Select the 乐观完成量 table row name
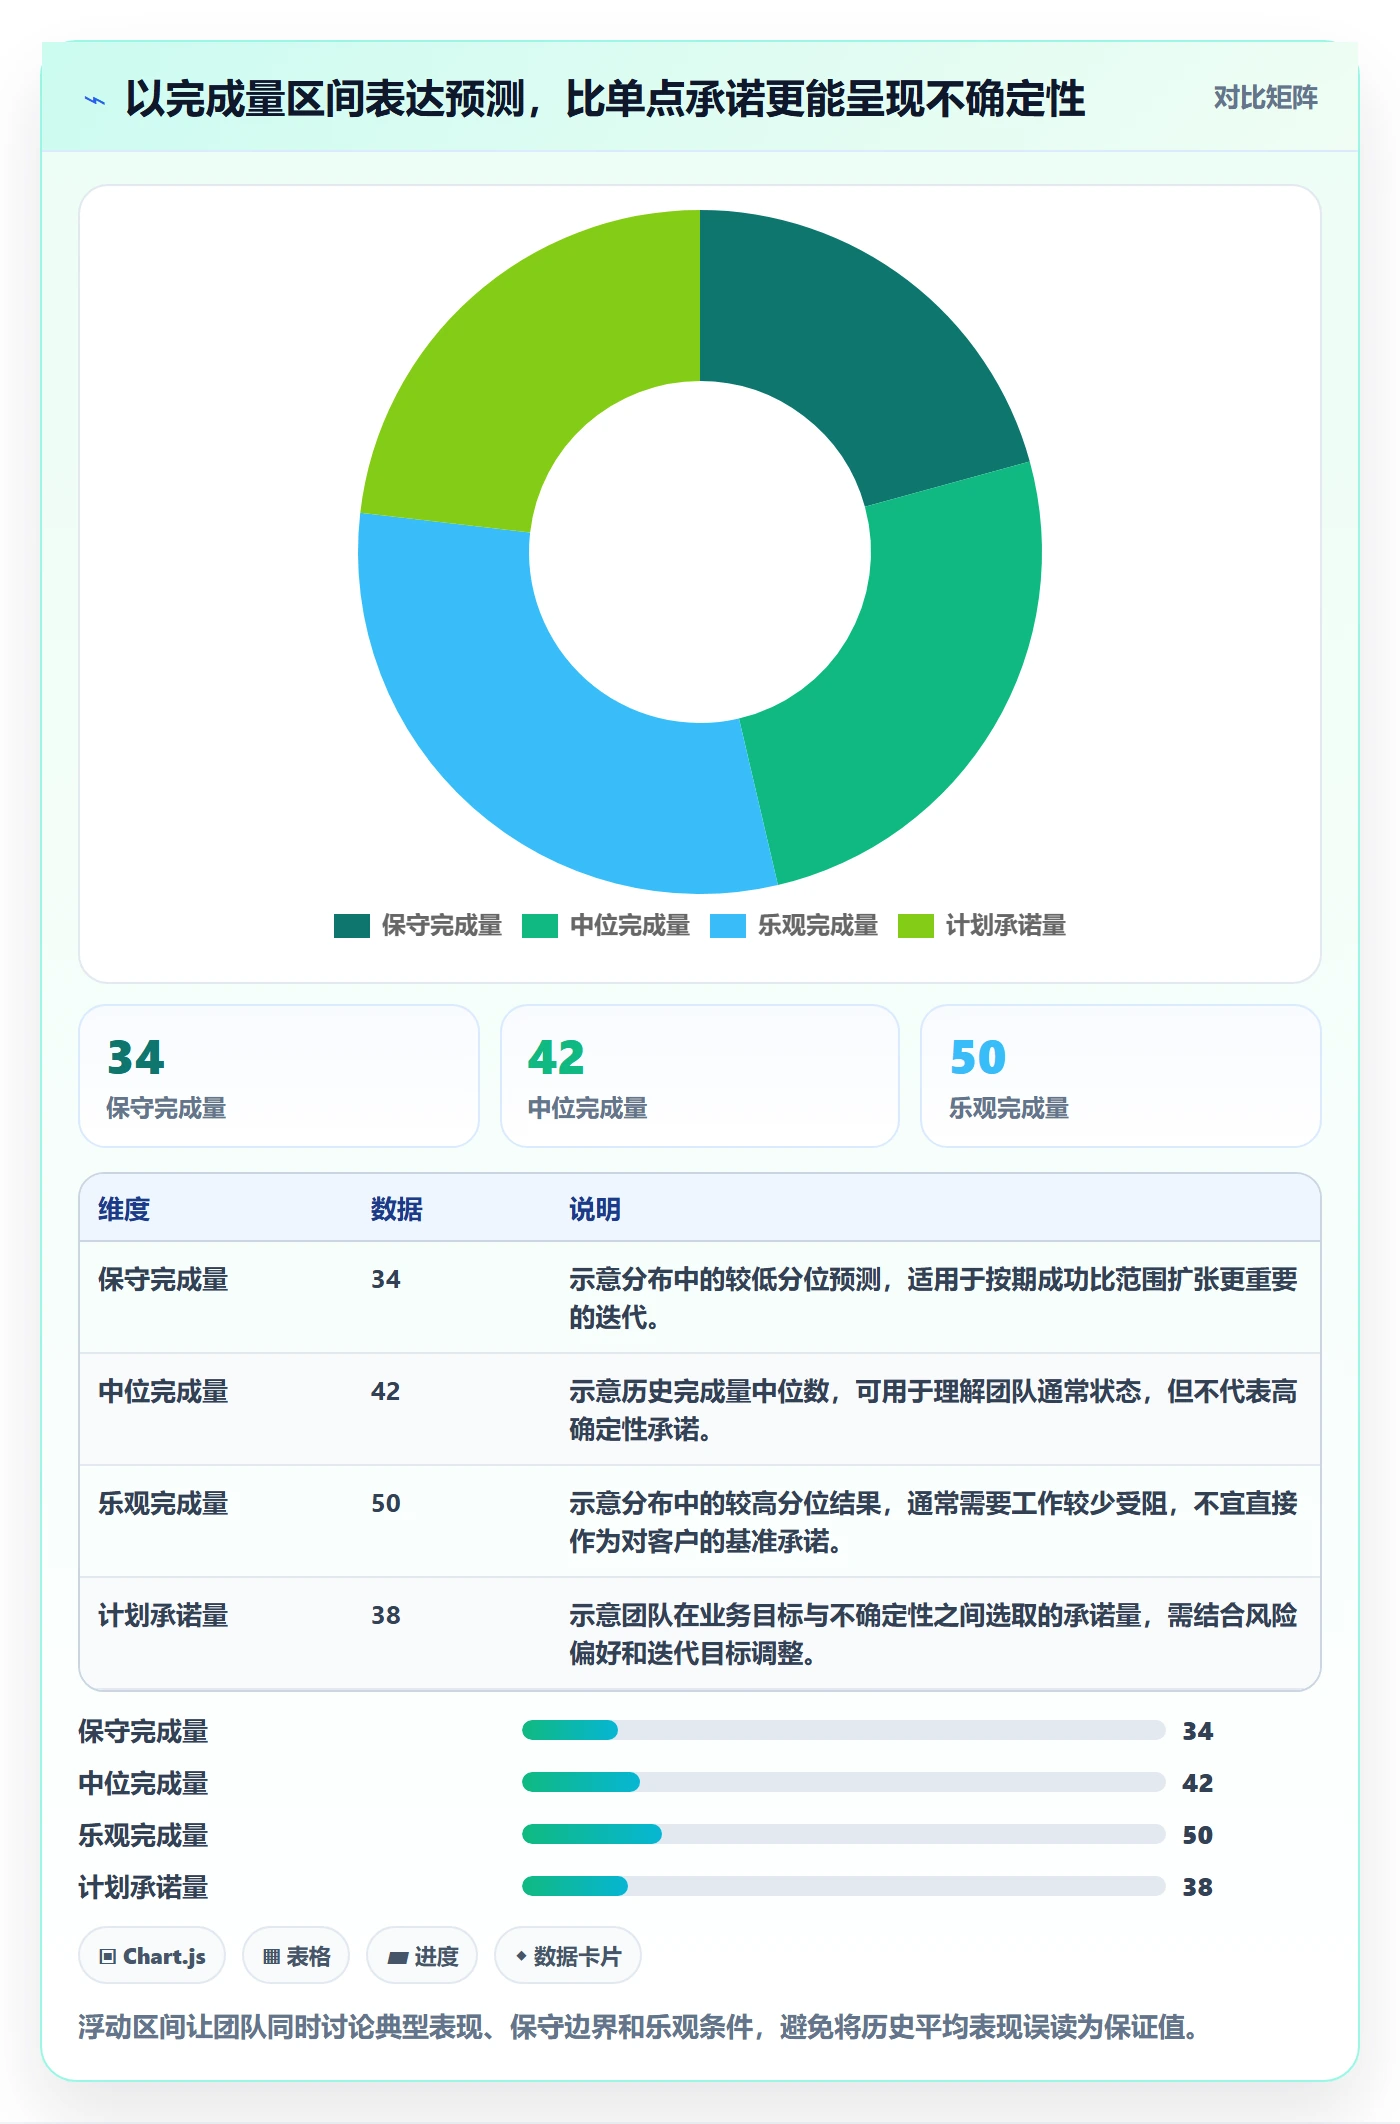This screenshot has width=1400, height=2124. pos(163,1503)
